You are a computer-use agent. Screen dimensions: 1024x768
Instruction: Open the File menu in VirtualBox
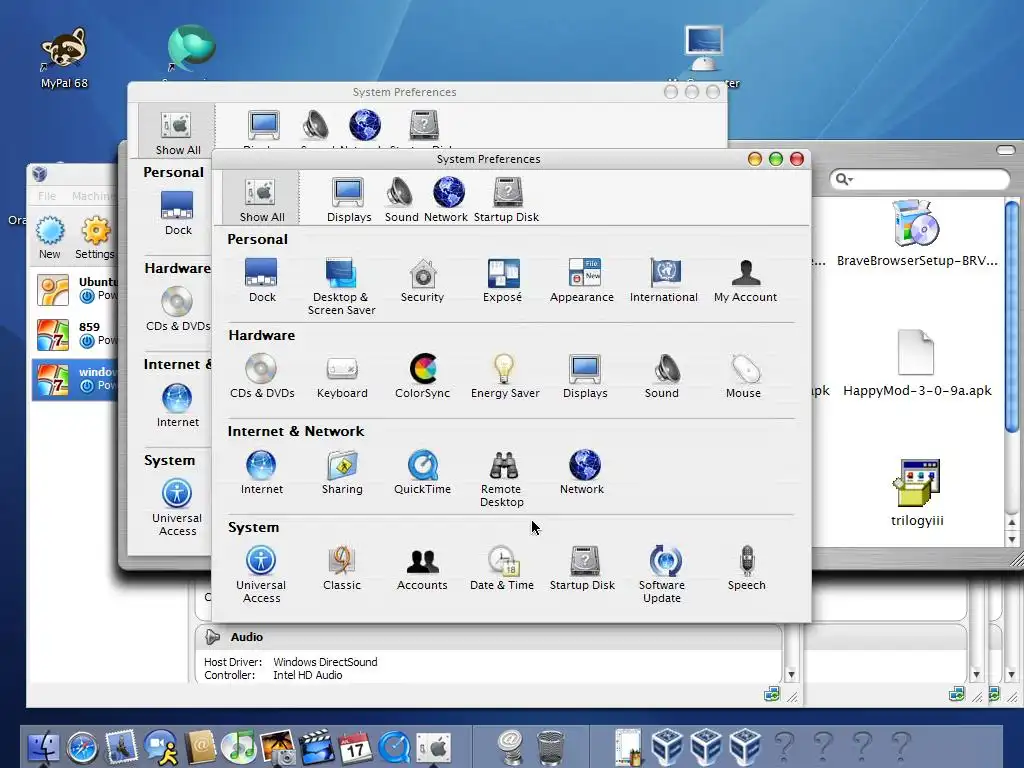click(x=47, y=196)
